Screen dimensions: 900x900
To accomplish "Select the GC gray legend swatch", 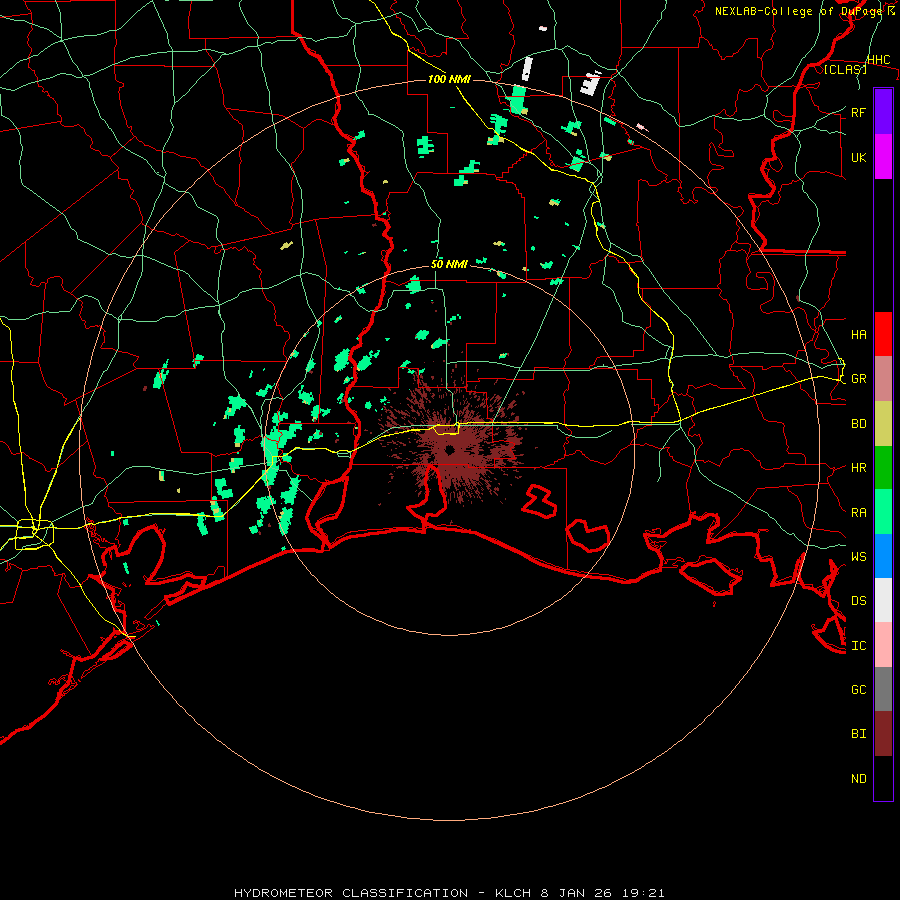I will tap(883, 689).
